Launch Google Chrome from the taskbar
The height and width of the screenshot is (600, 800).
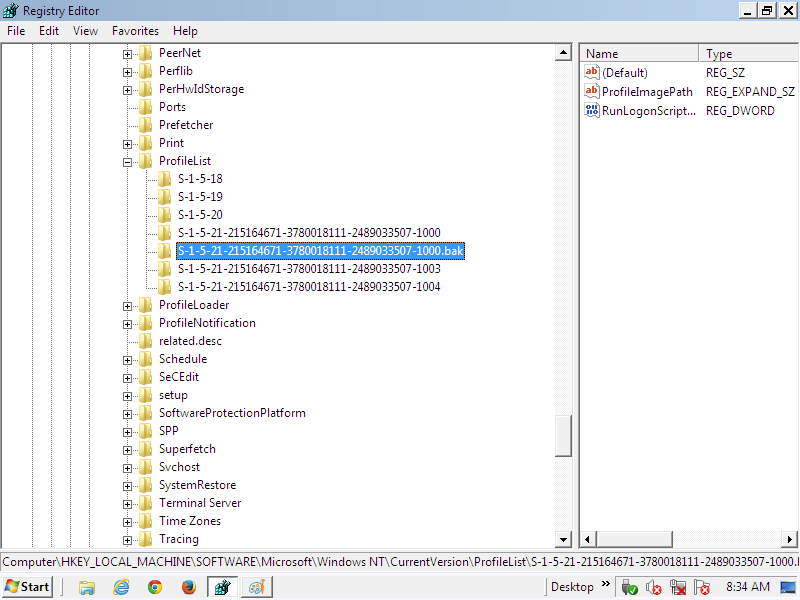pos(155,587)
